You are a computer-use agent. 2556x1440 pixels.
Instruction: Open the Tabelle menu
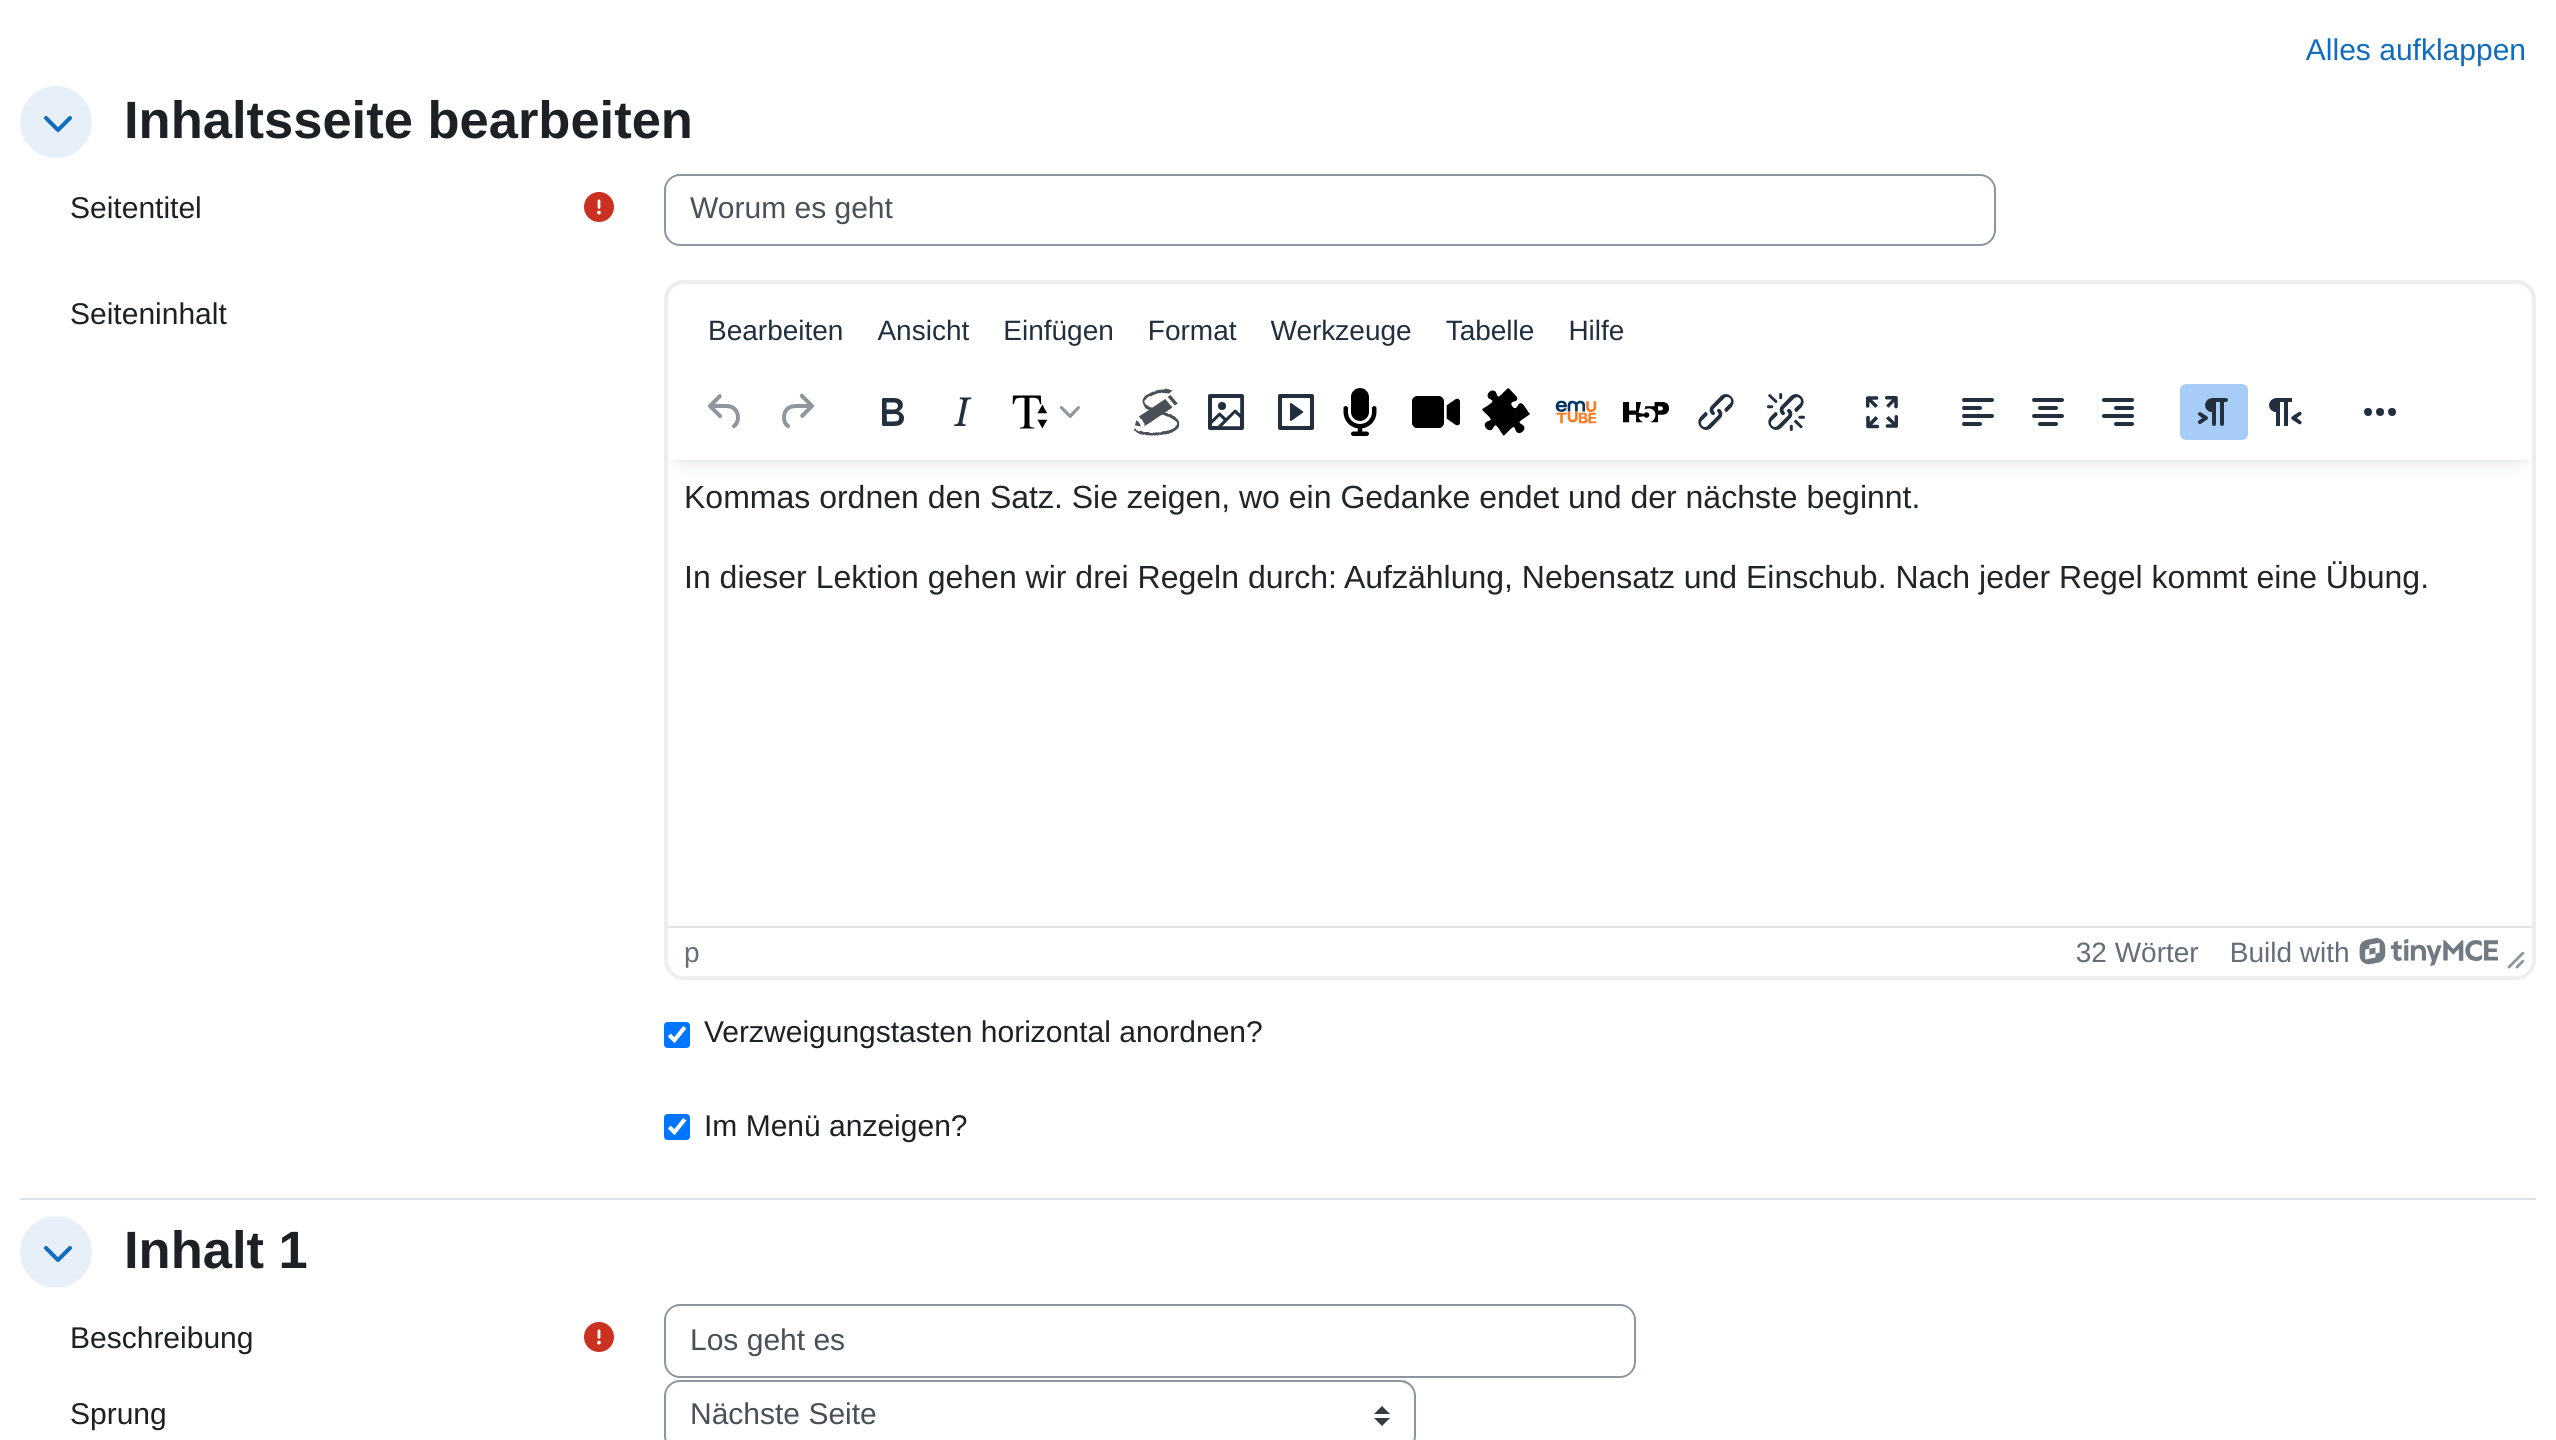pos(1489,331)
